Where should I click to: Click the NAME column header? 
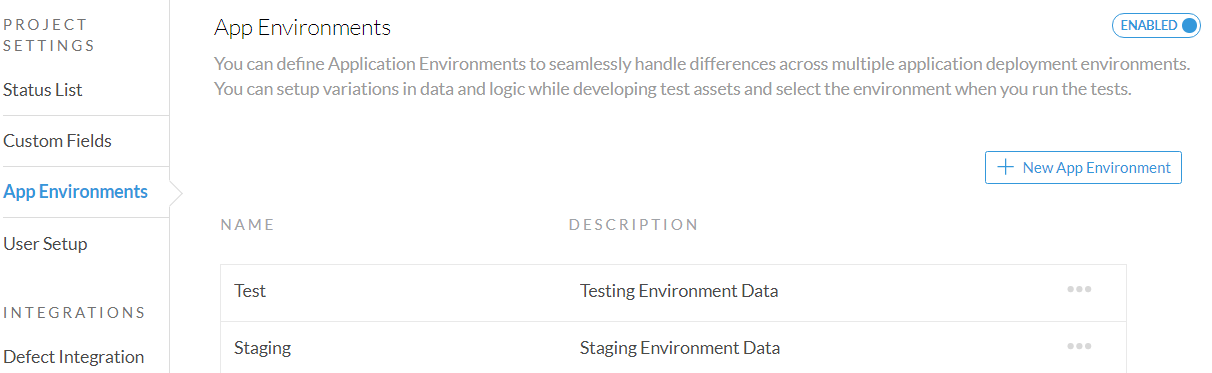coord(247,225)
